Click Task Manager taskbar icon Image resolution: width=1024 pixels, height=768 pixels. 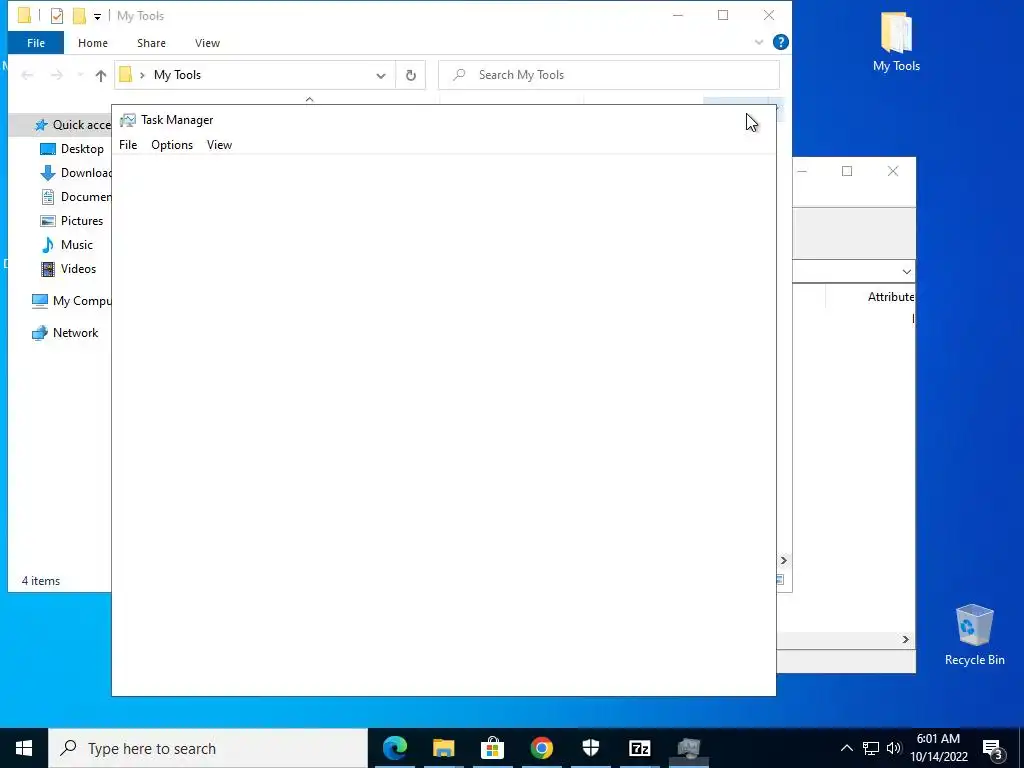tap(688, 748)
